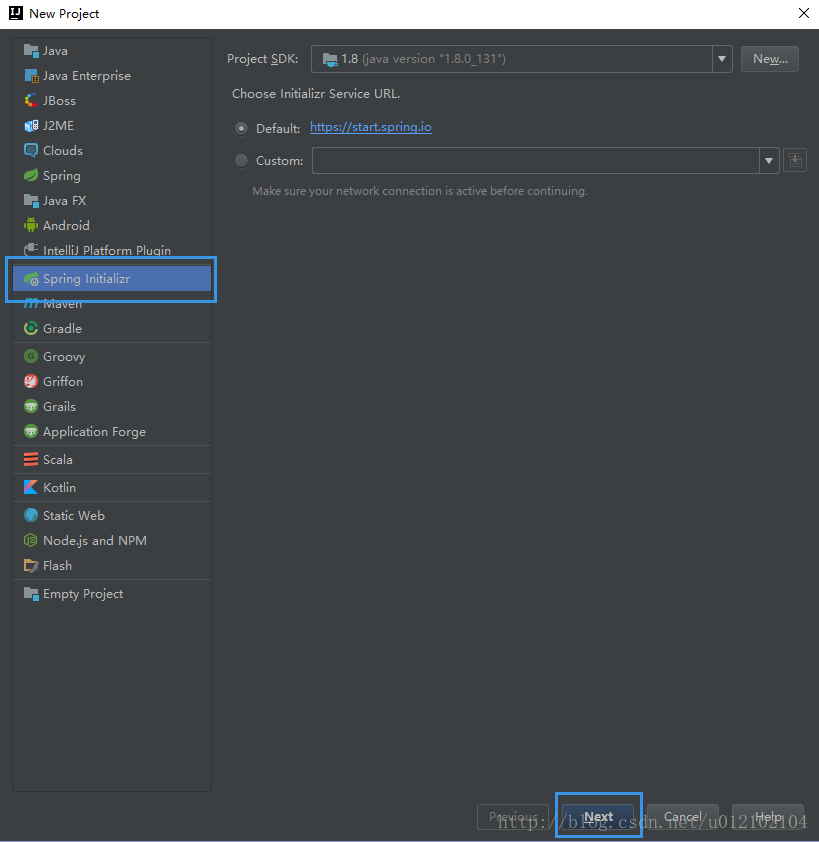Click the IntelliJ IDEA logo in the title bar
Screen dimensions: 819x842
(16, 13)
